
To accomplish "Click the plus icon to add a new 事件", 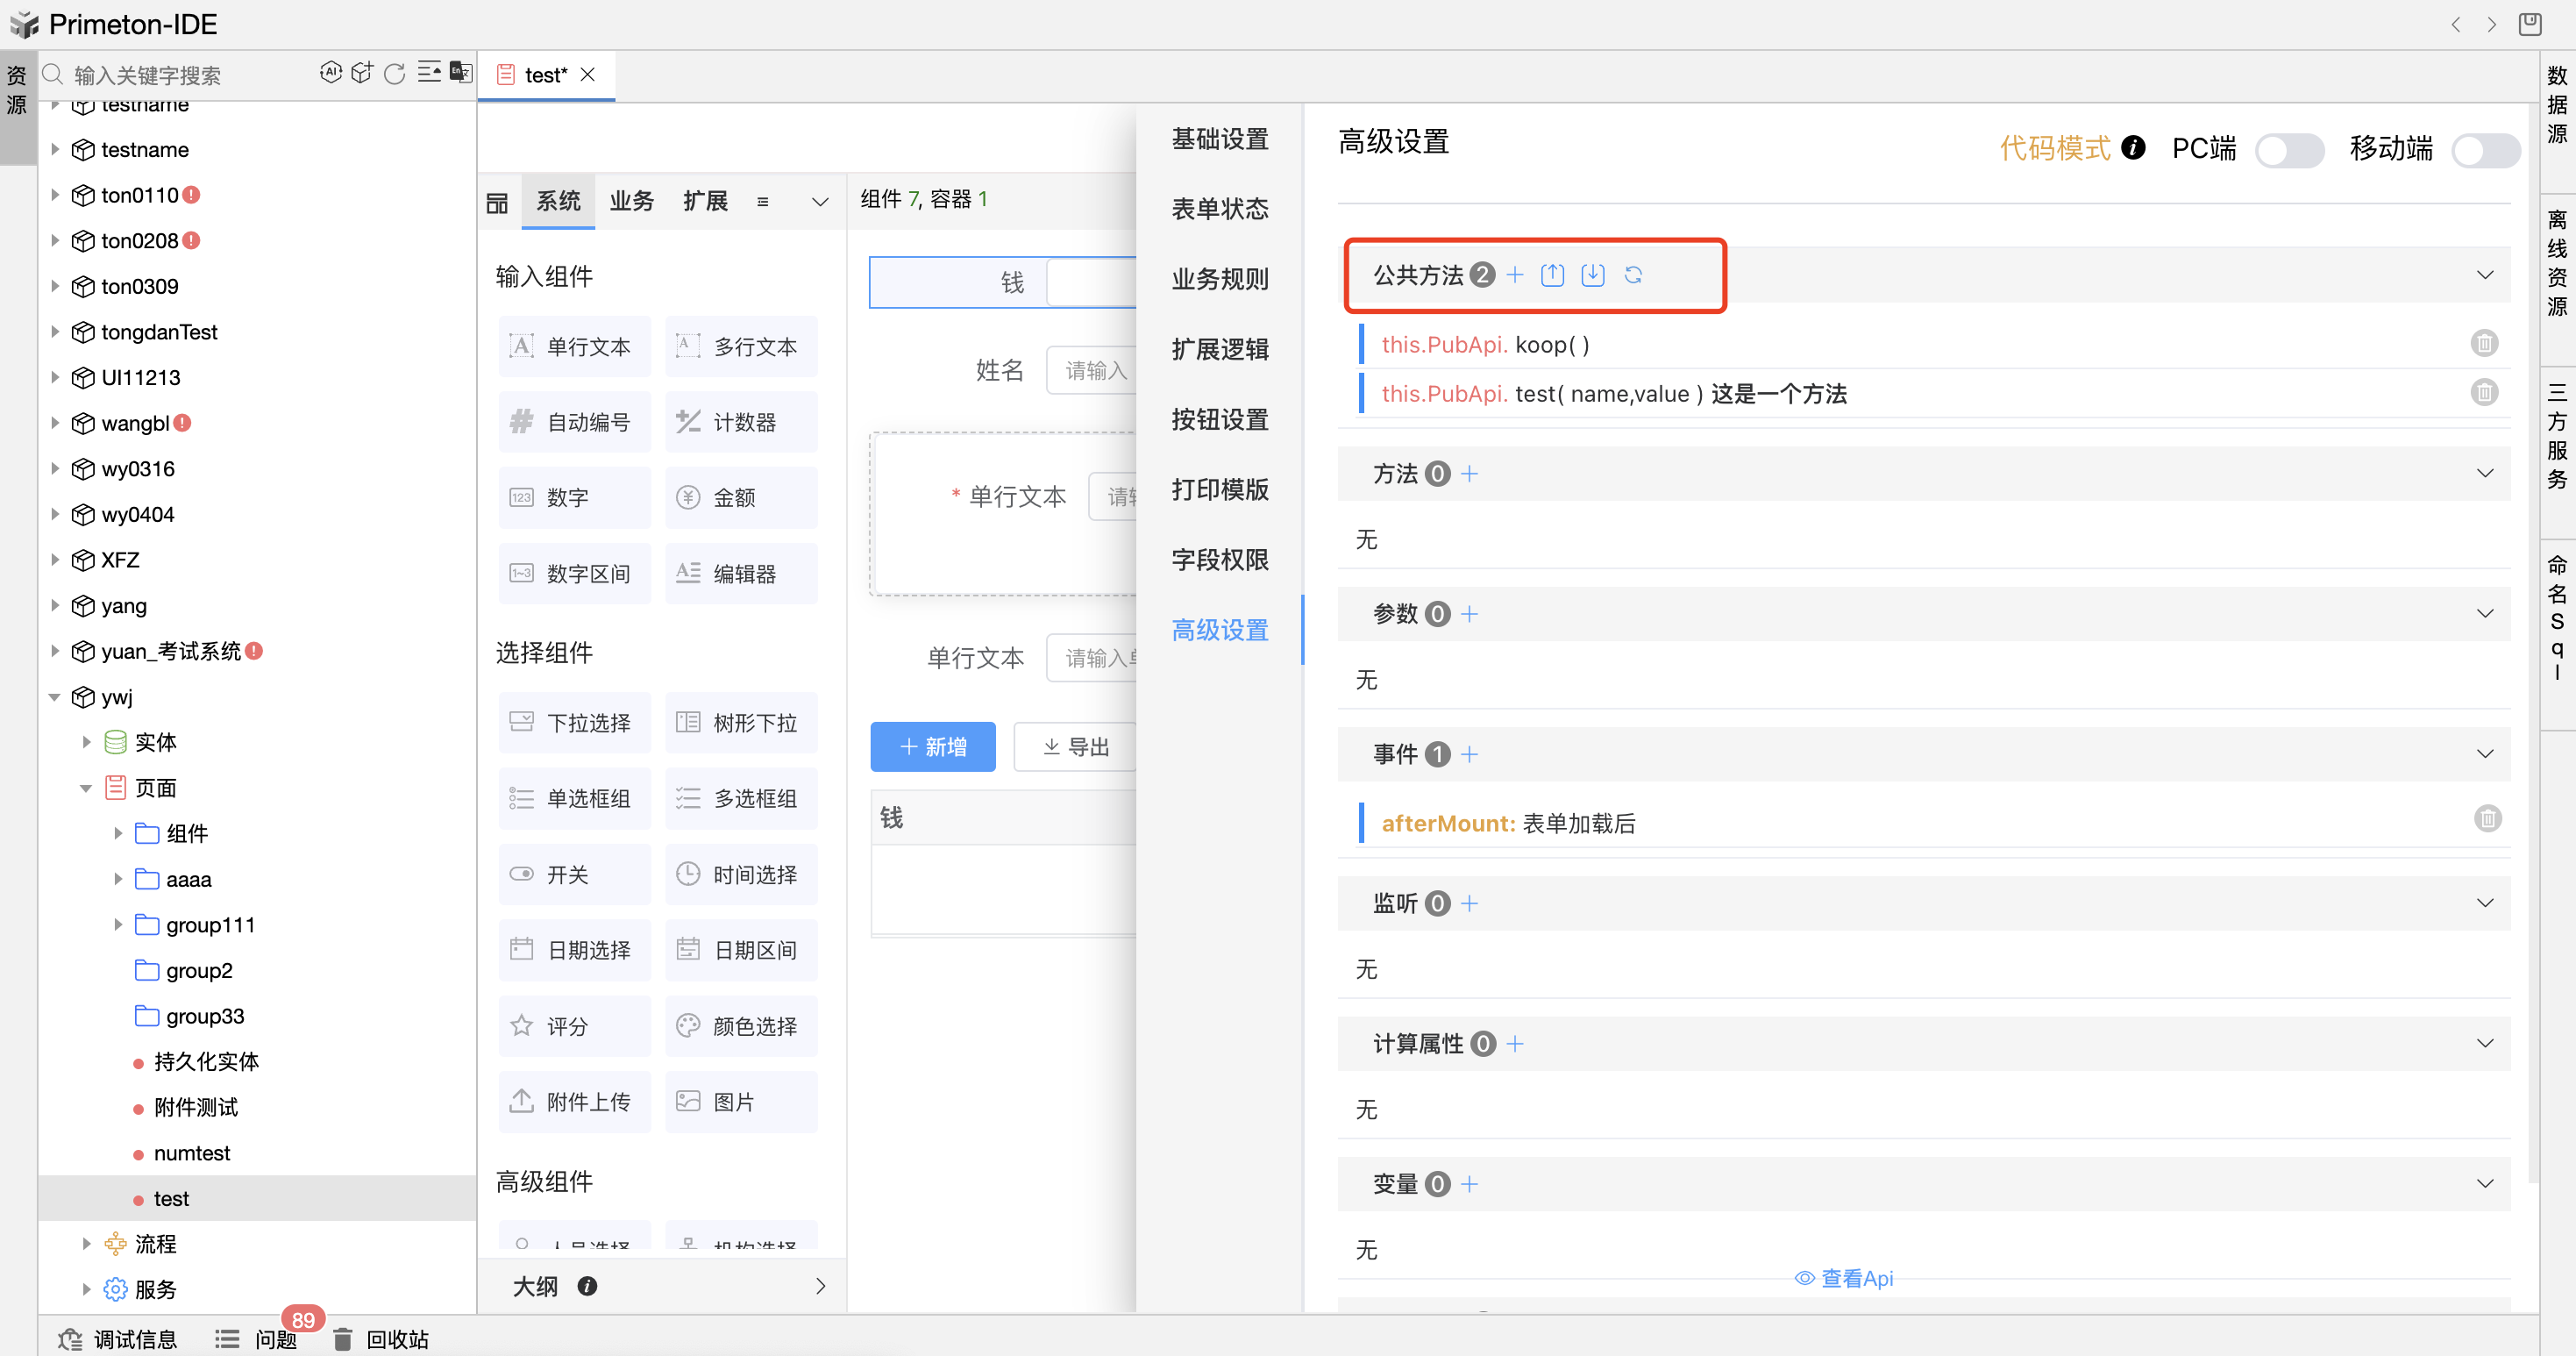I will click(1469, 754).
